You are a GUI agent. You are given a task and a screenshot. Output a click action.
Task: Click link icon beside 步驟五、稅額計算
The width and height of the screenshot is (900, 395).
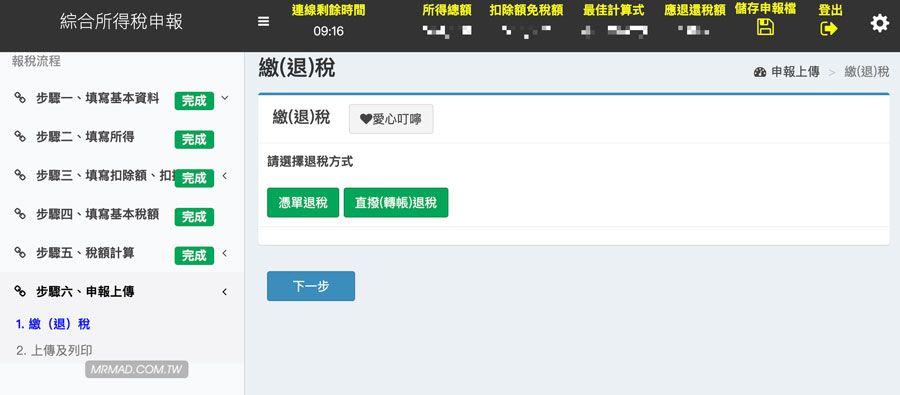pos(20,253)
